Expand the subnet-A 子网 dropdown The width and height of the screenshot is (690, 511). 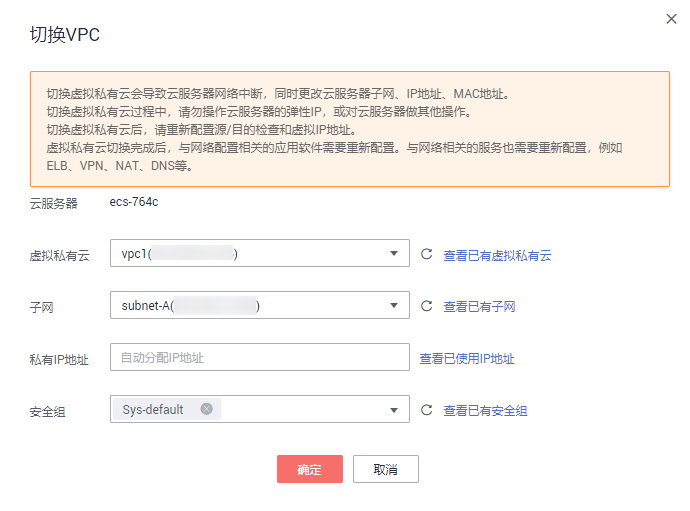[260, 305]
